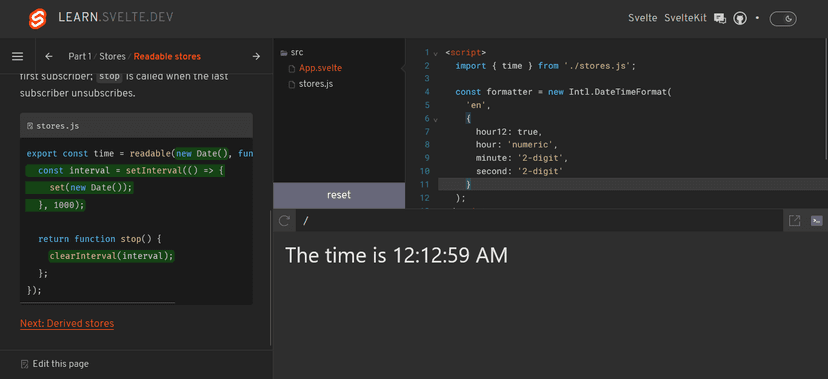The width and height of the screenshot is (828, 379).
Task: Click line number 11 in gutter
Action: 426,185
